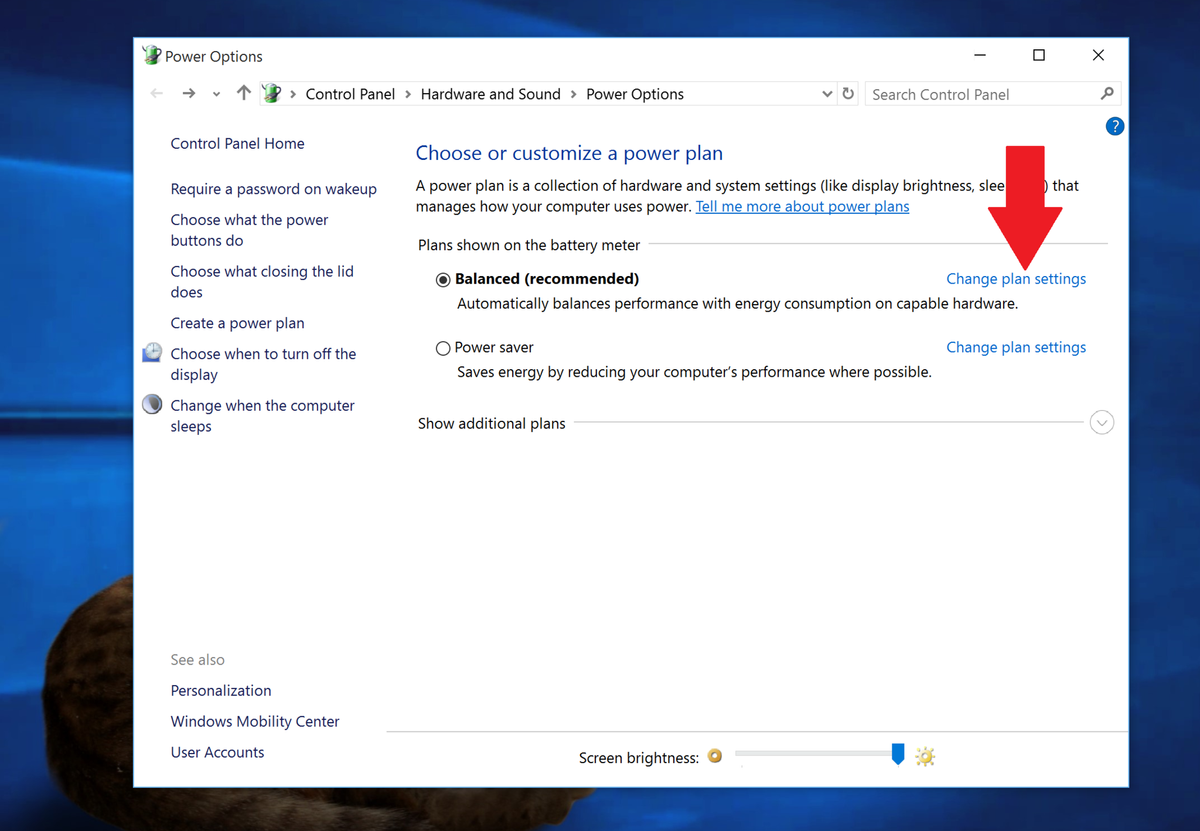1200x831 pixels.
Task: Open the address bar dropdown arrow
Action: pos(827,93)
